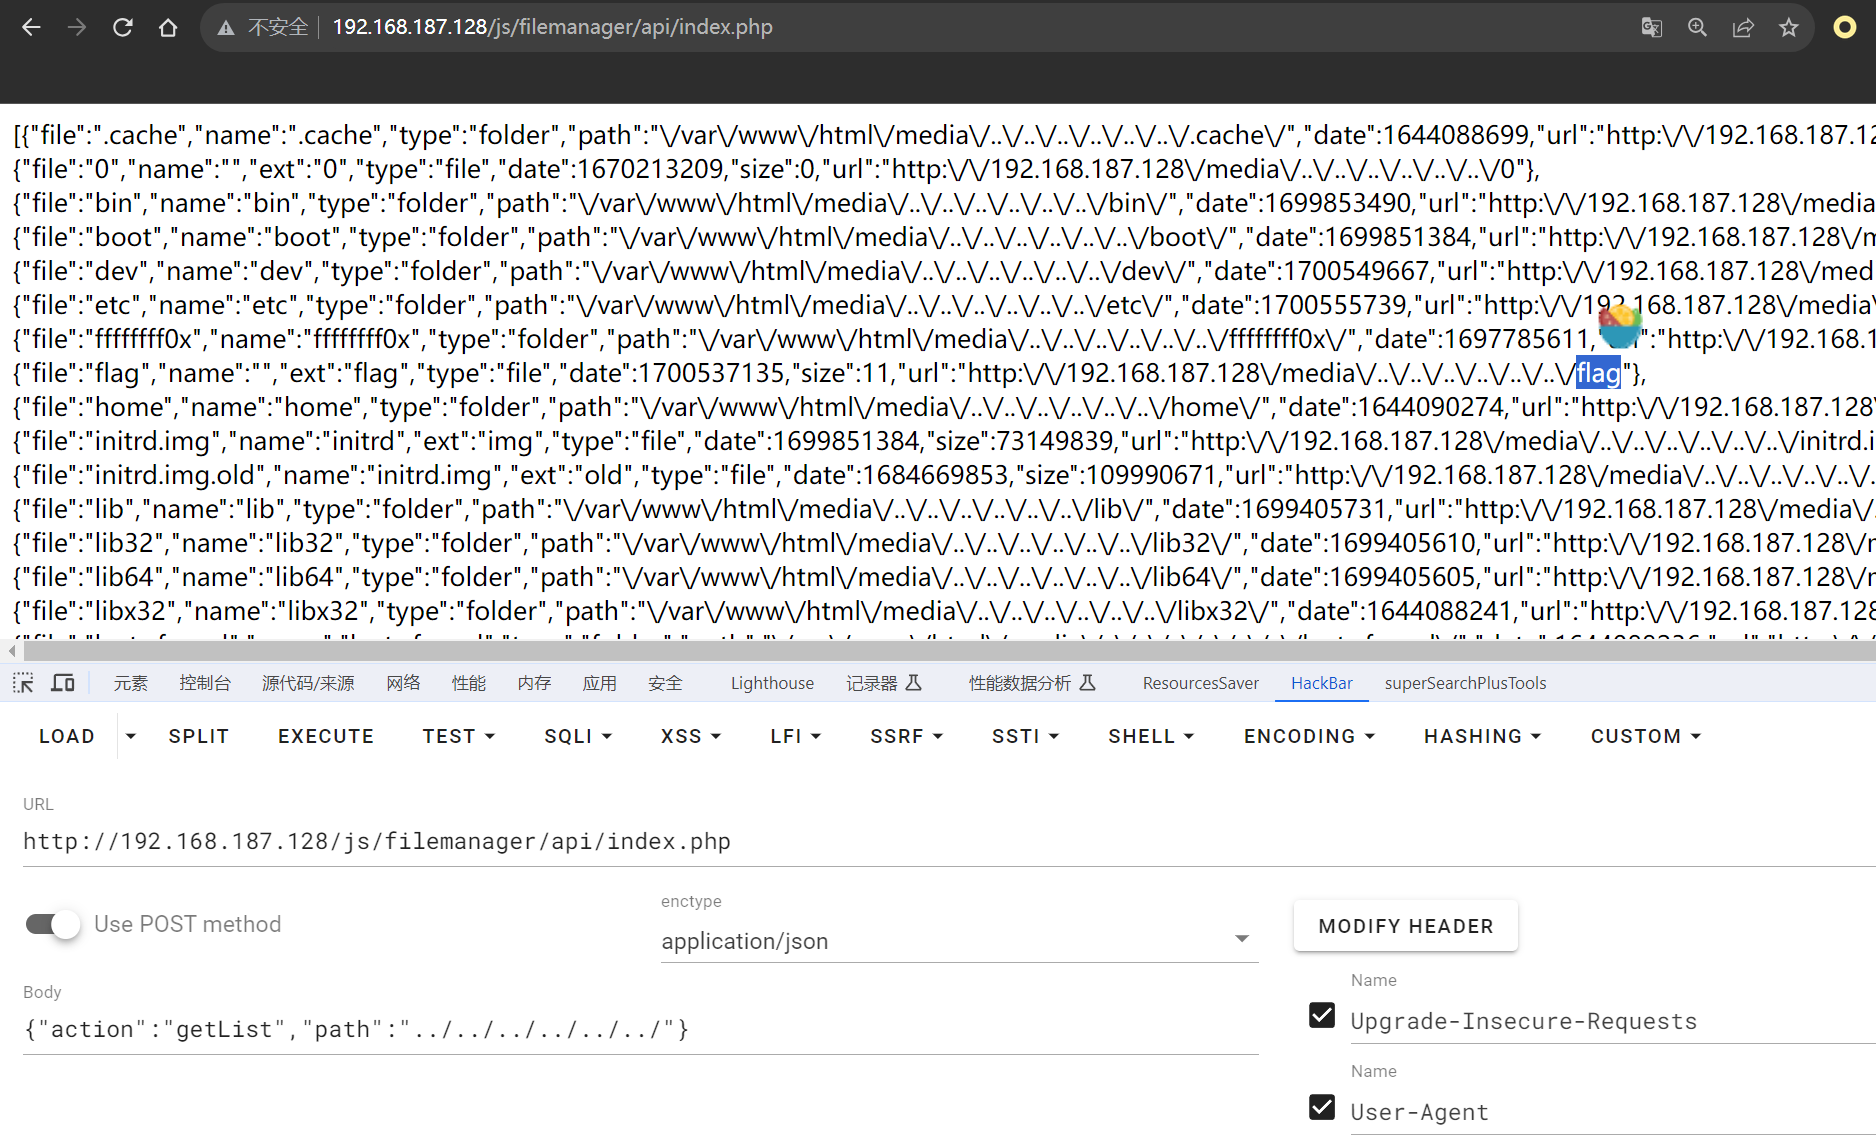Image resolution: width=1876 pixels, height=1137 pixels.
Task: Open the HASHING dropdown menu
Action: pyautogui.click(x=1482, y=736)
